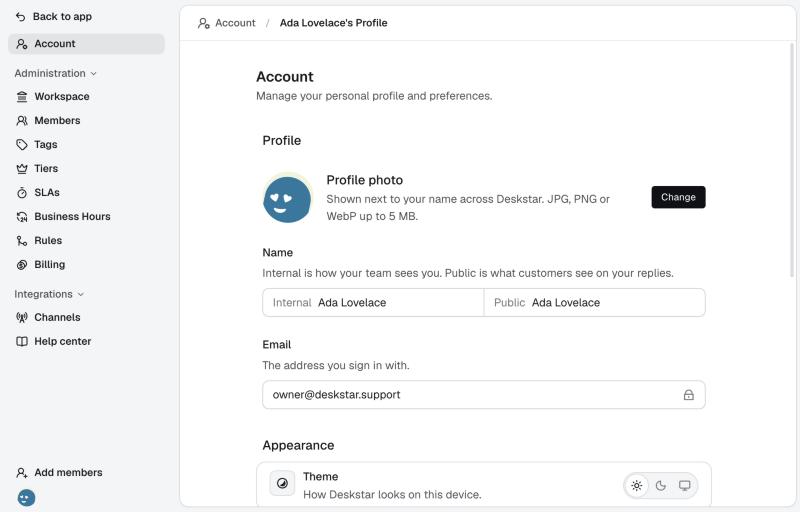Click the Theme half-circle icon

[x=282, y=483]
